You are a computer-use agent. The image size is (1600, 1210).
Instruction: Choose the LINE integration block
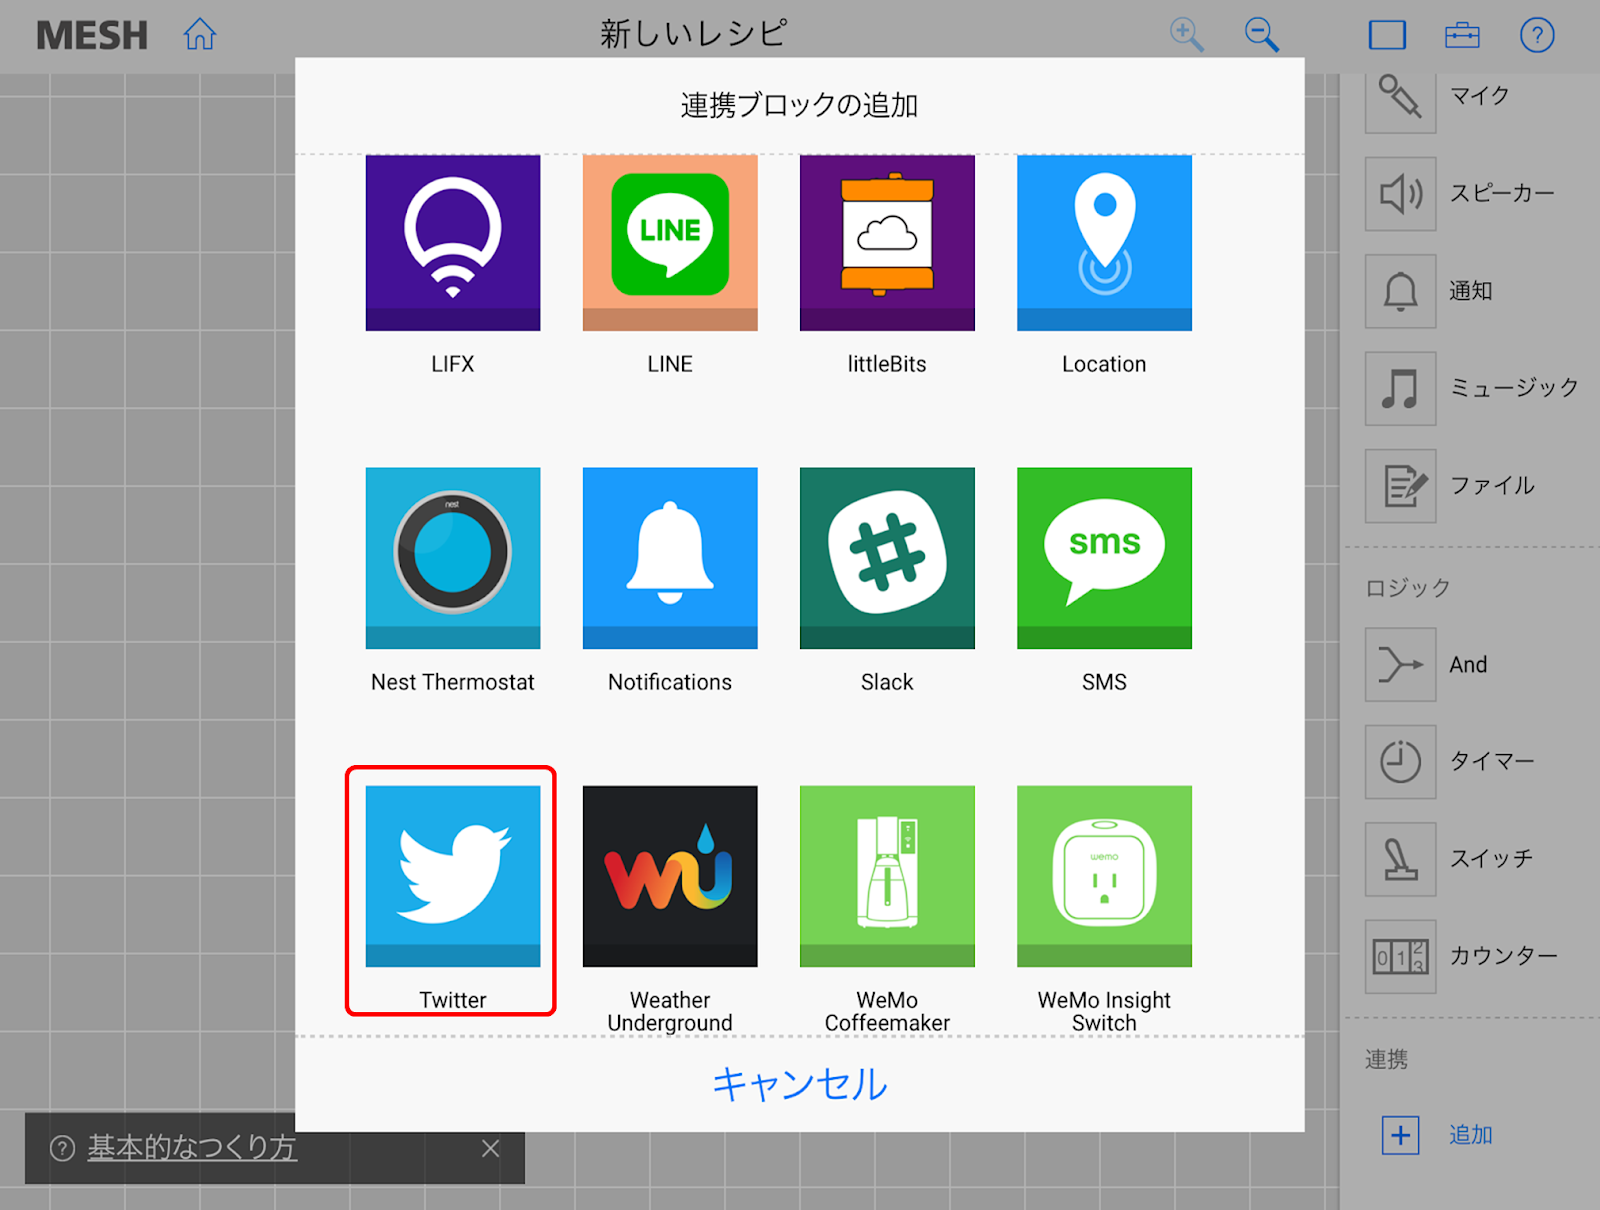[670, 243]
